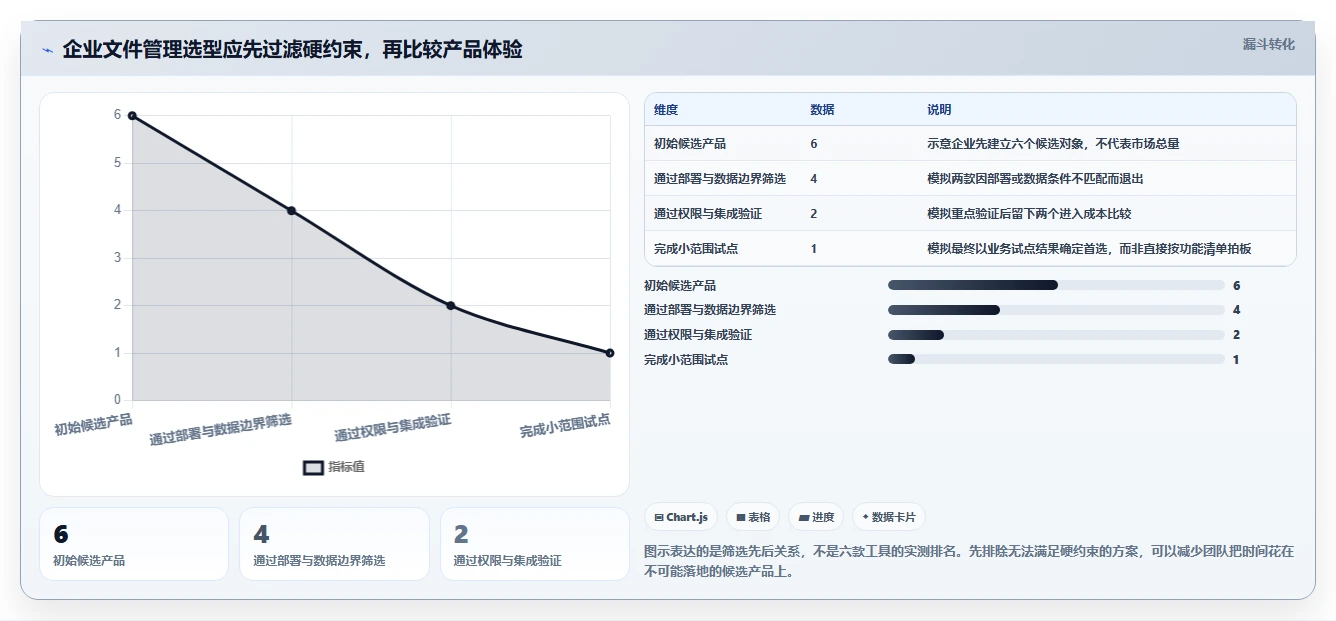Select the Chart.js tag
Viewport: 1336px width, 621px height.
point(681,517)
